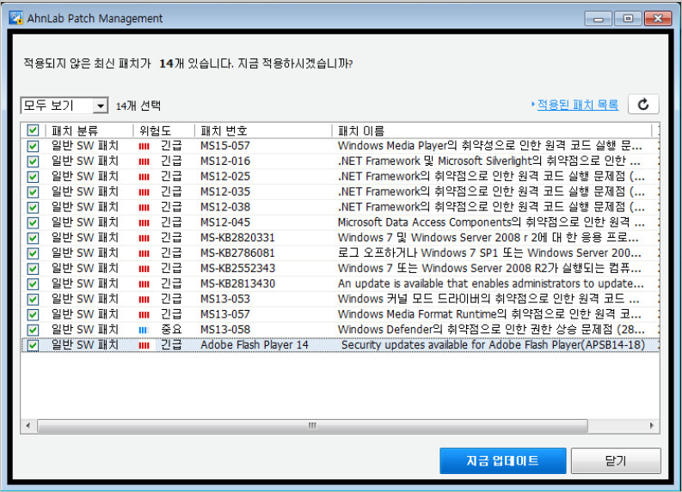Open the 모두 보기 filter dropdown
This screenshot has height=492, width=682.
(x=64, y=106)
